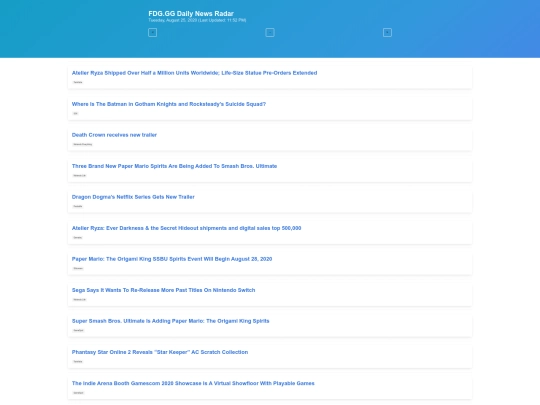This screenshot has height=405, width=540.
Task: Click the source tag under Dragon Dogma's Netflix headline
Action: [x=78, y=206]
